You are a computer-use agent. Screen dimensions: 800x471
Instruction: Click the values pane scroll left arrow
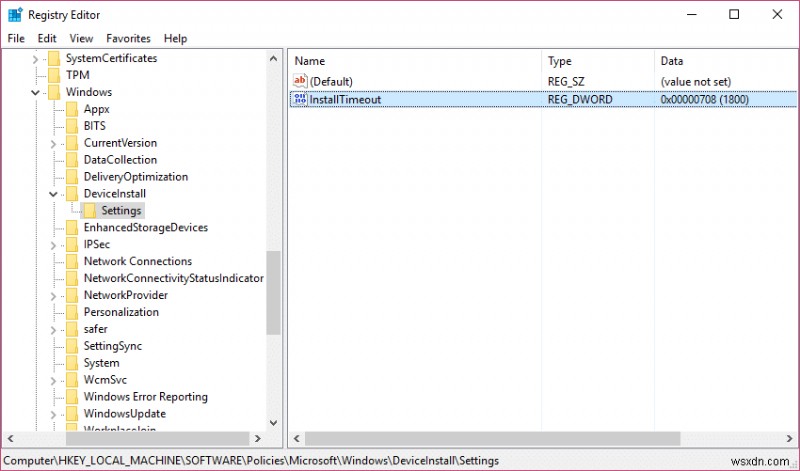[297, 438]
